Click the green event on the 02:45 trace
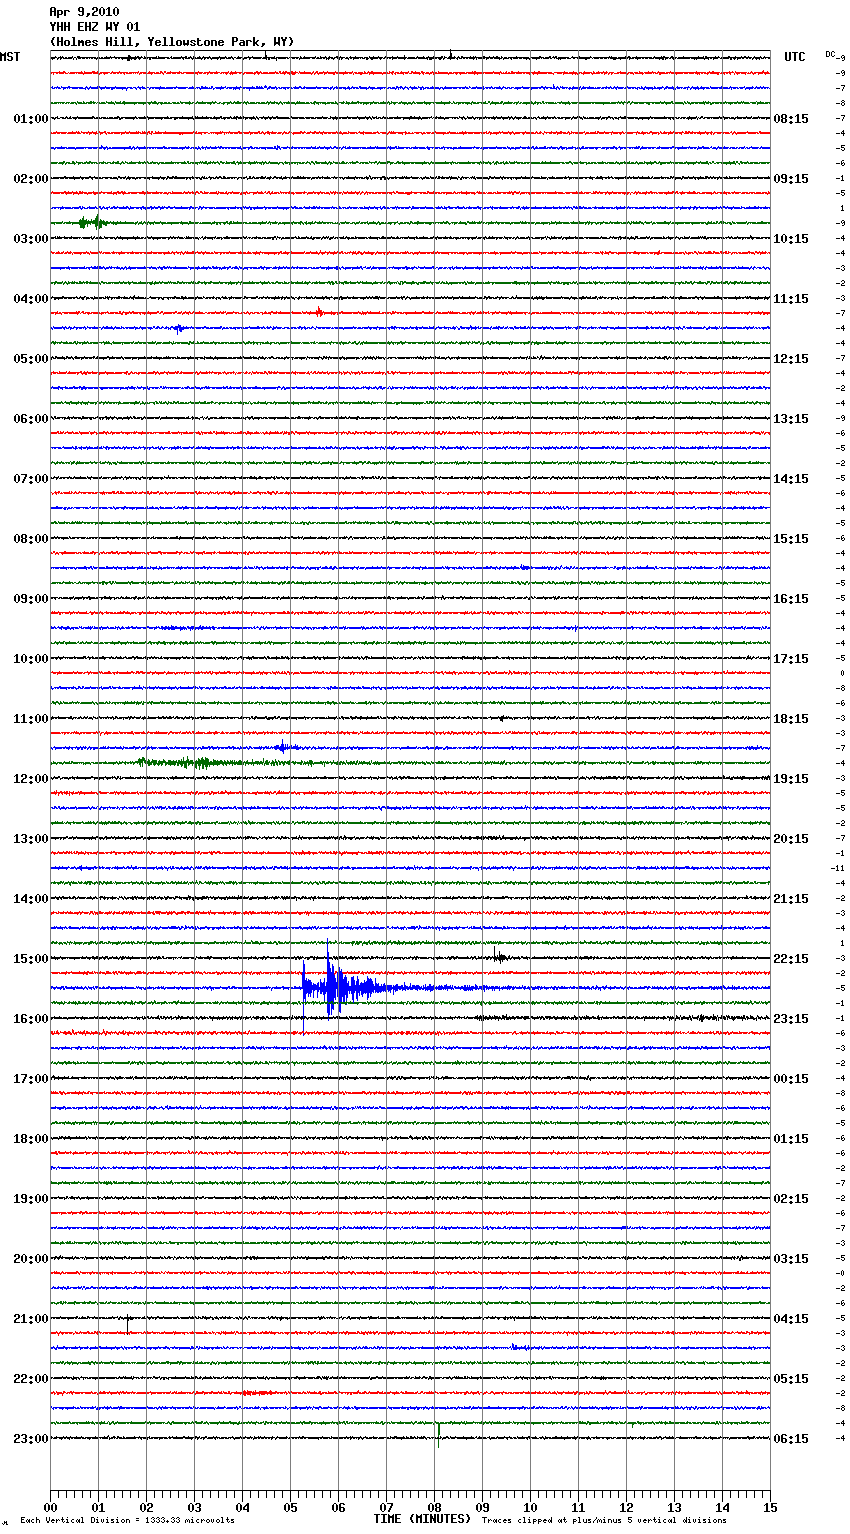Viewport: 850px width, 1534px height. (92, 223)
